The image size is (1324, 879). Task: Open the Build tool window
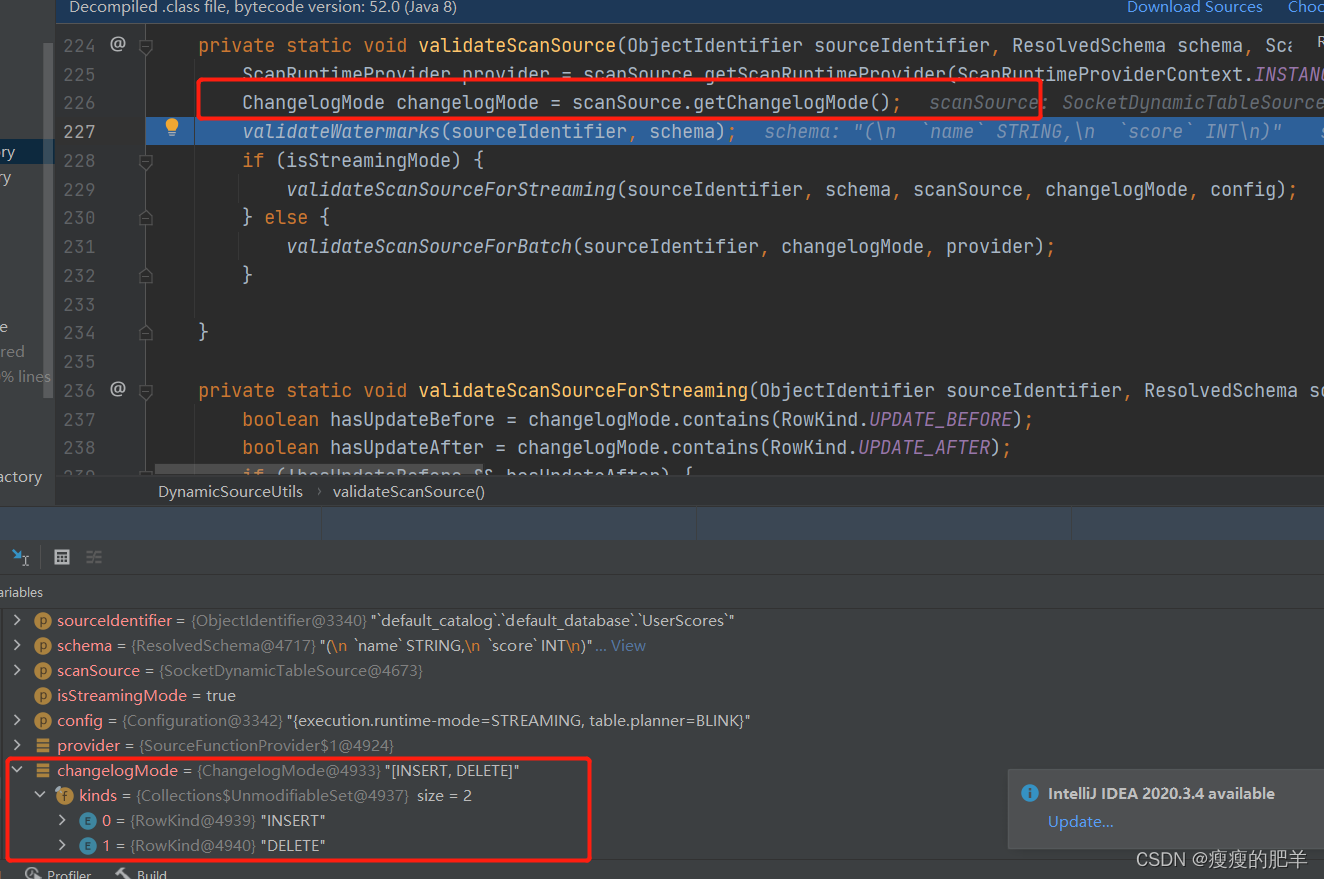point(141,874)
